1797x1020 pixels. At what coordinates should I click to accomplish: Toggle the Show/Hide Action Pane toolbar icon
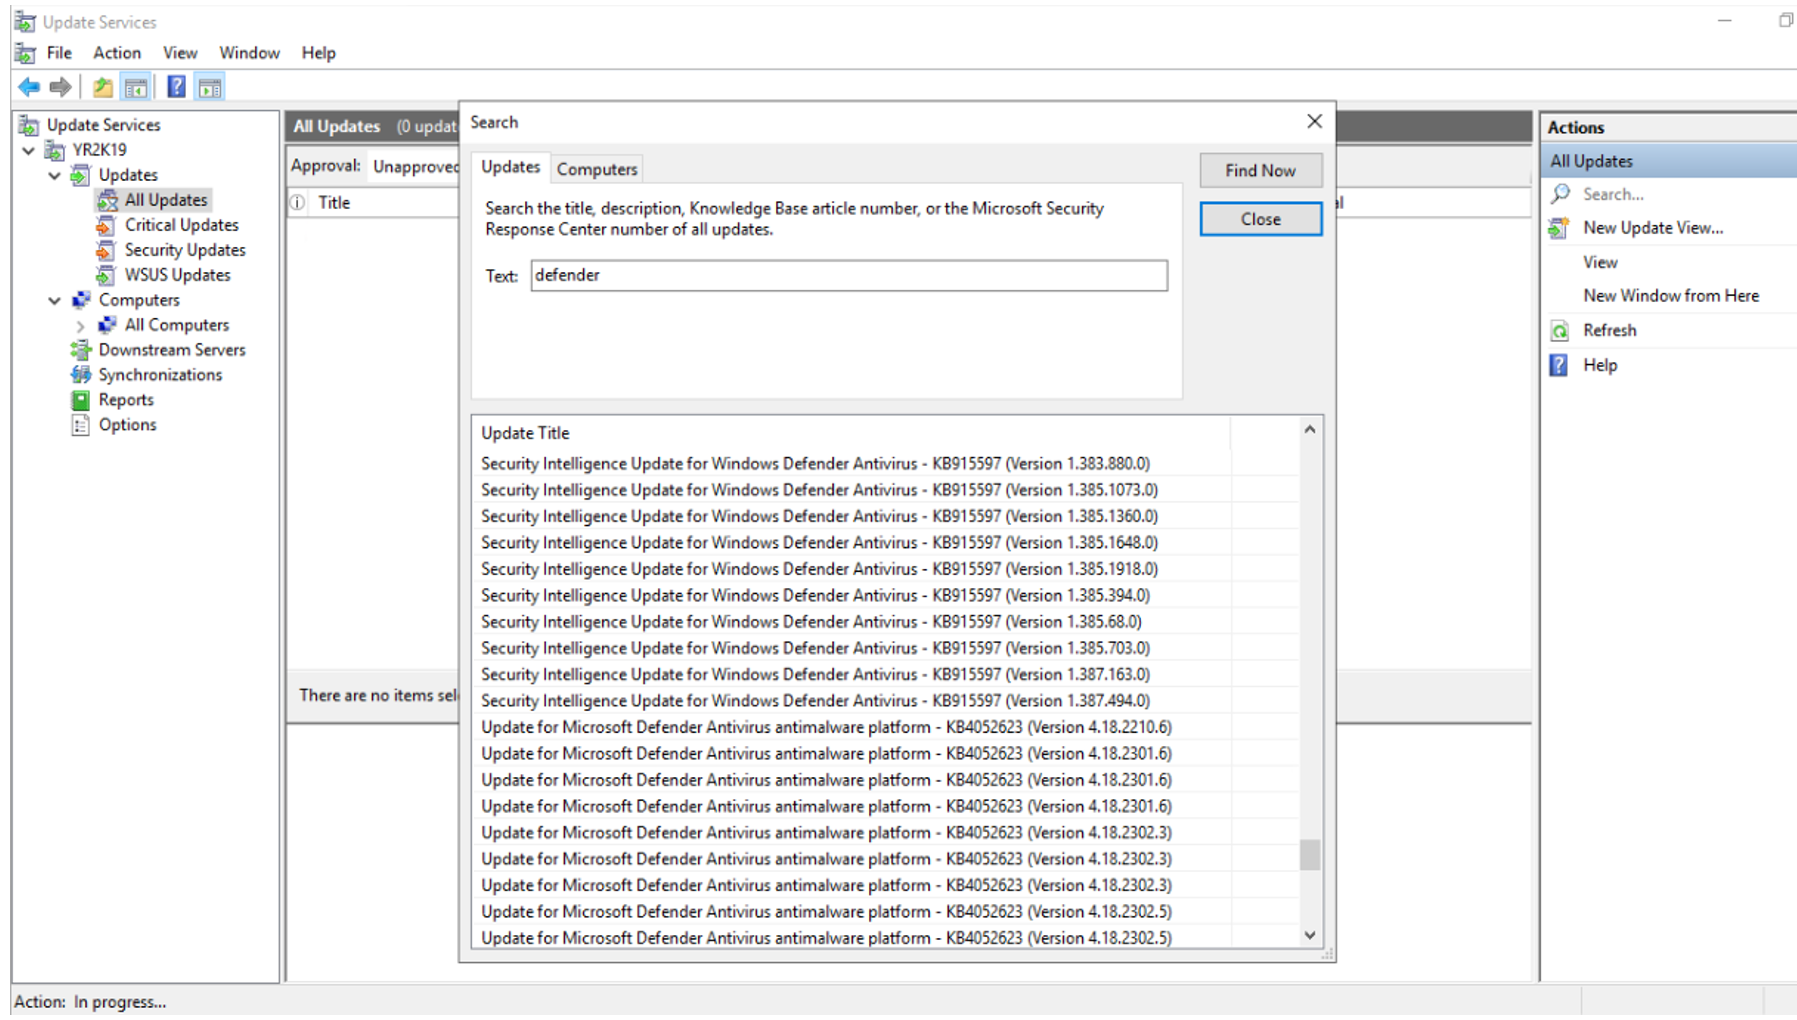tap(210, 88)
